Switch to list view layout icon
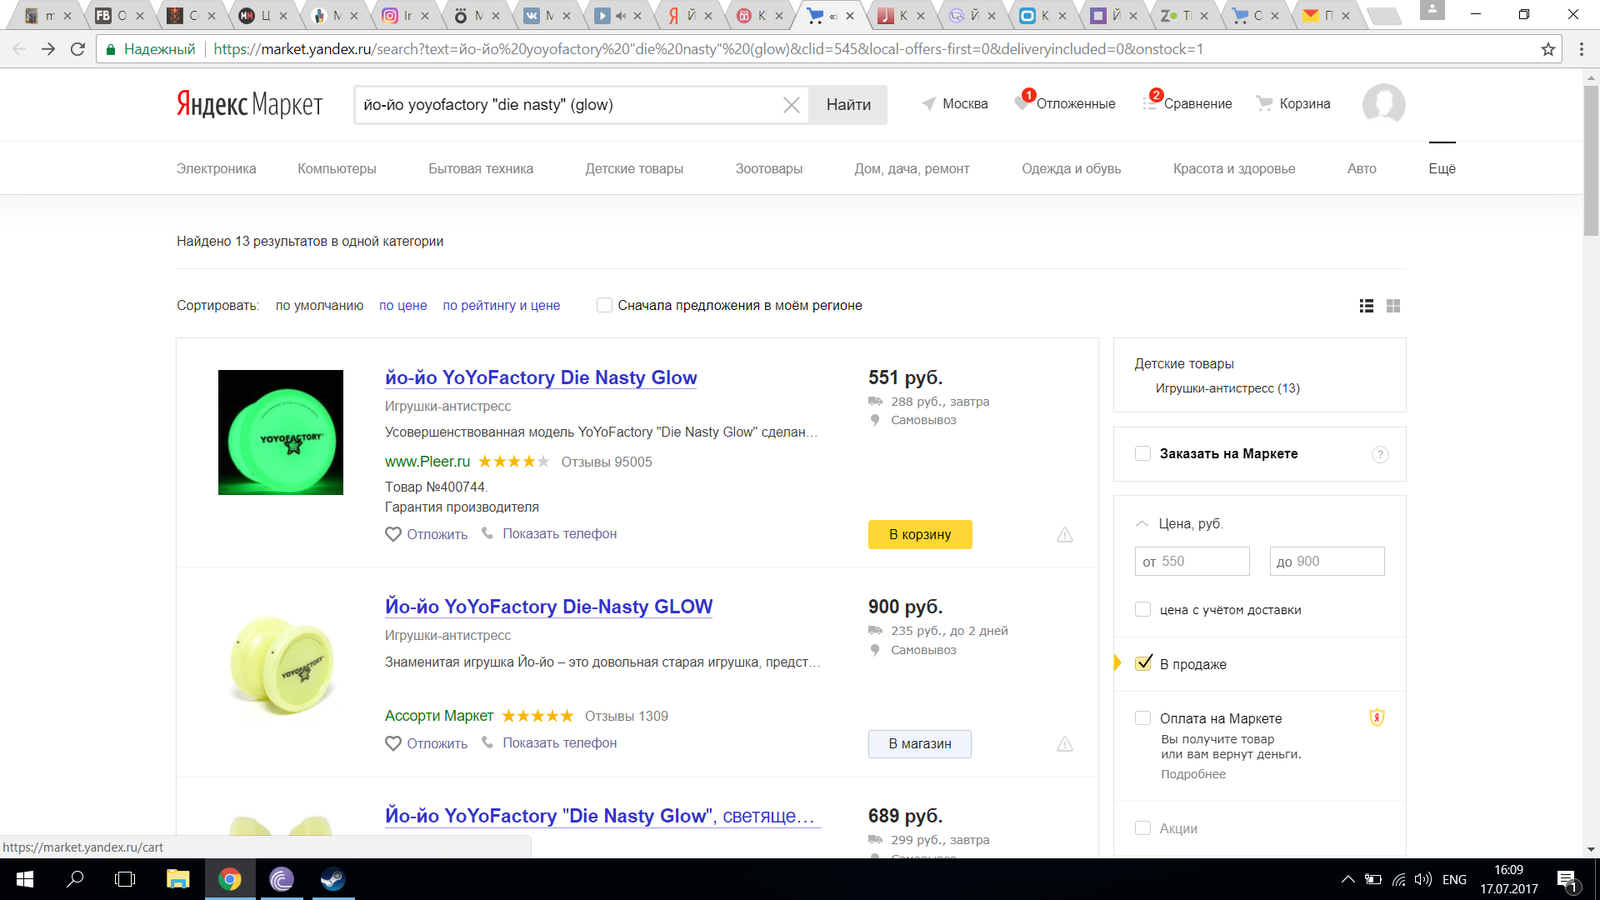1600x900 pixels. (x=1366, y=306)
